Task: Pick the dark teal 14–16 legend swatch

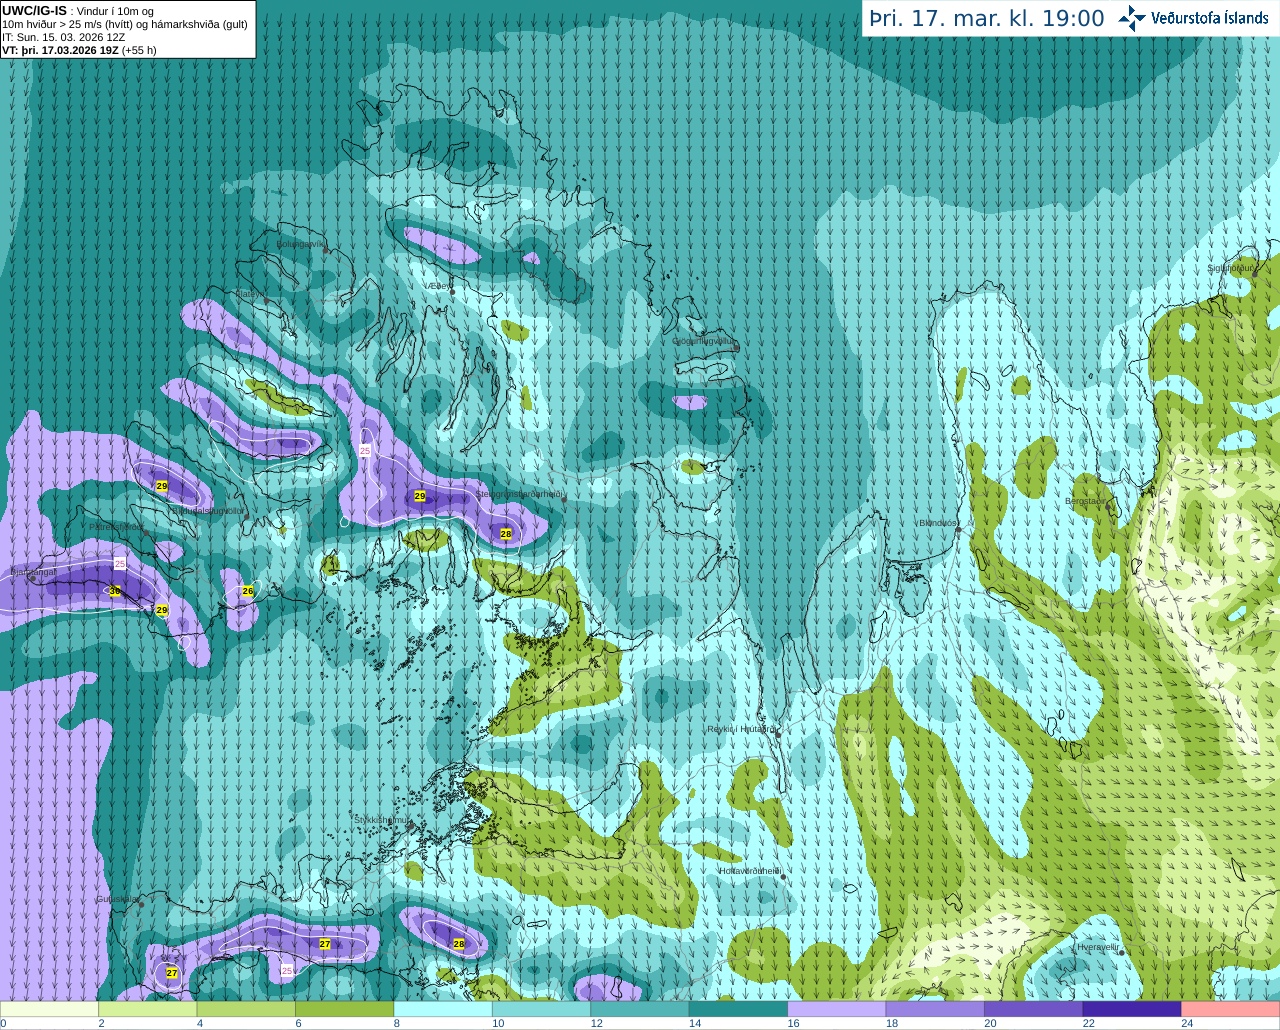Action: coord(739,1009)
